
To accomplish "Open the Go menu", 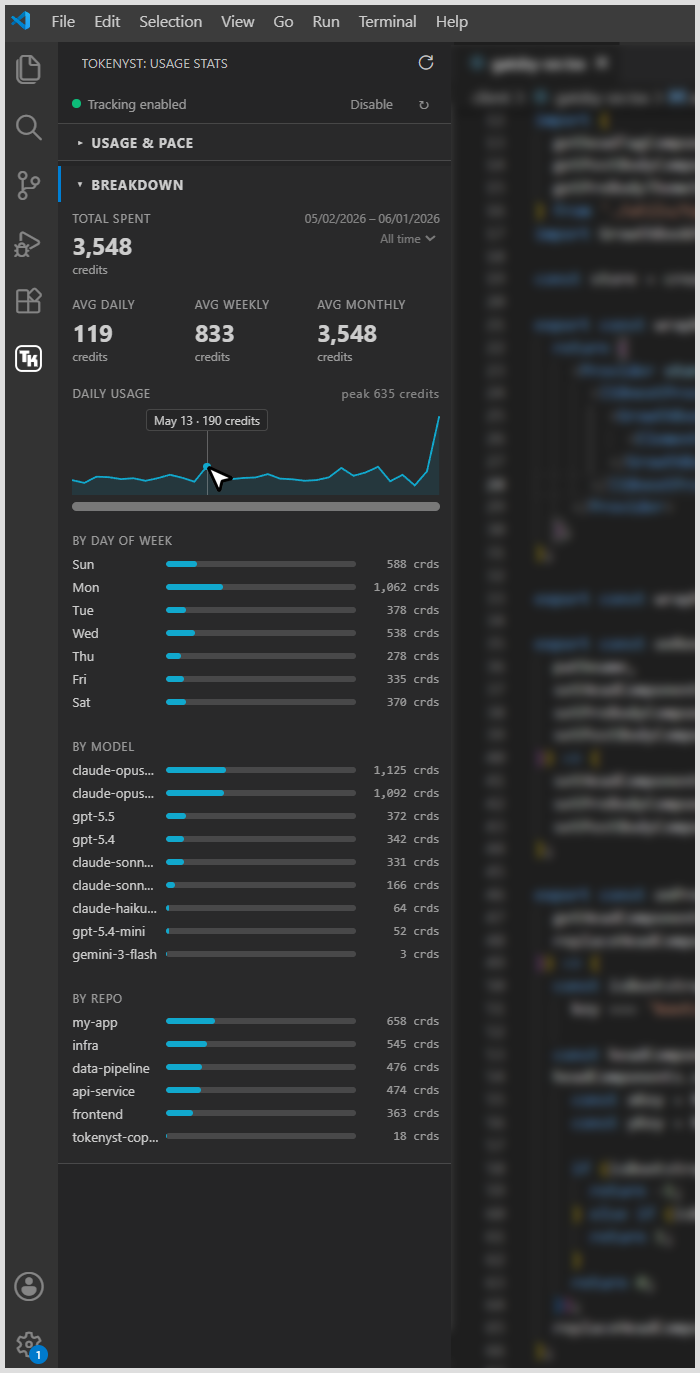I will click(x=284, y=21).
